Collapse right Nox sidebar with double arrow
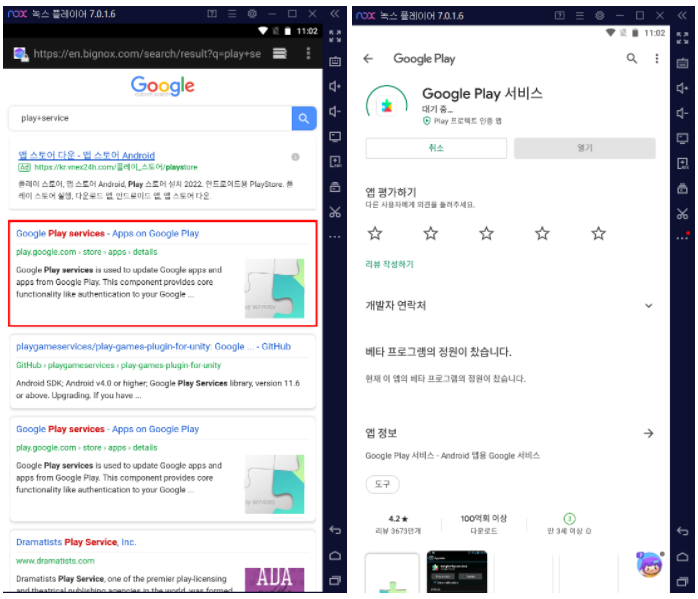Viewport: 698px width, 599px height. tap(682, 16)
